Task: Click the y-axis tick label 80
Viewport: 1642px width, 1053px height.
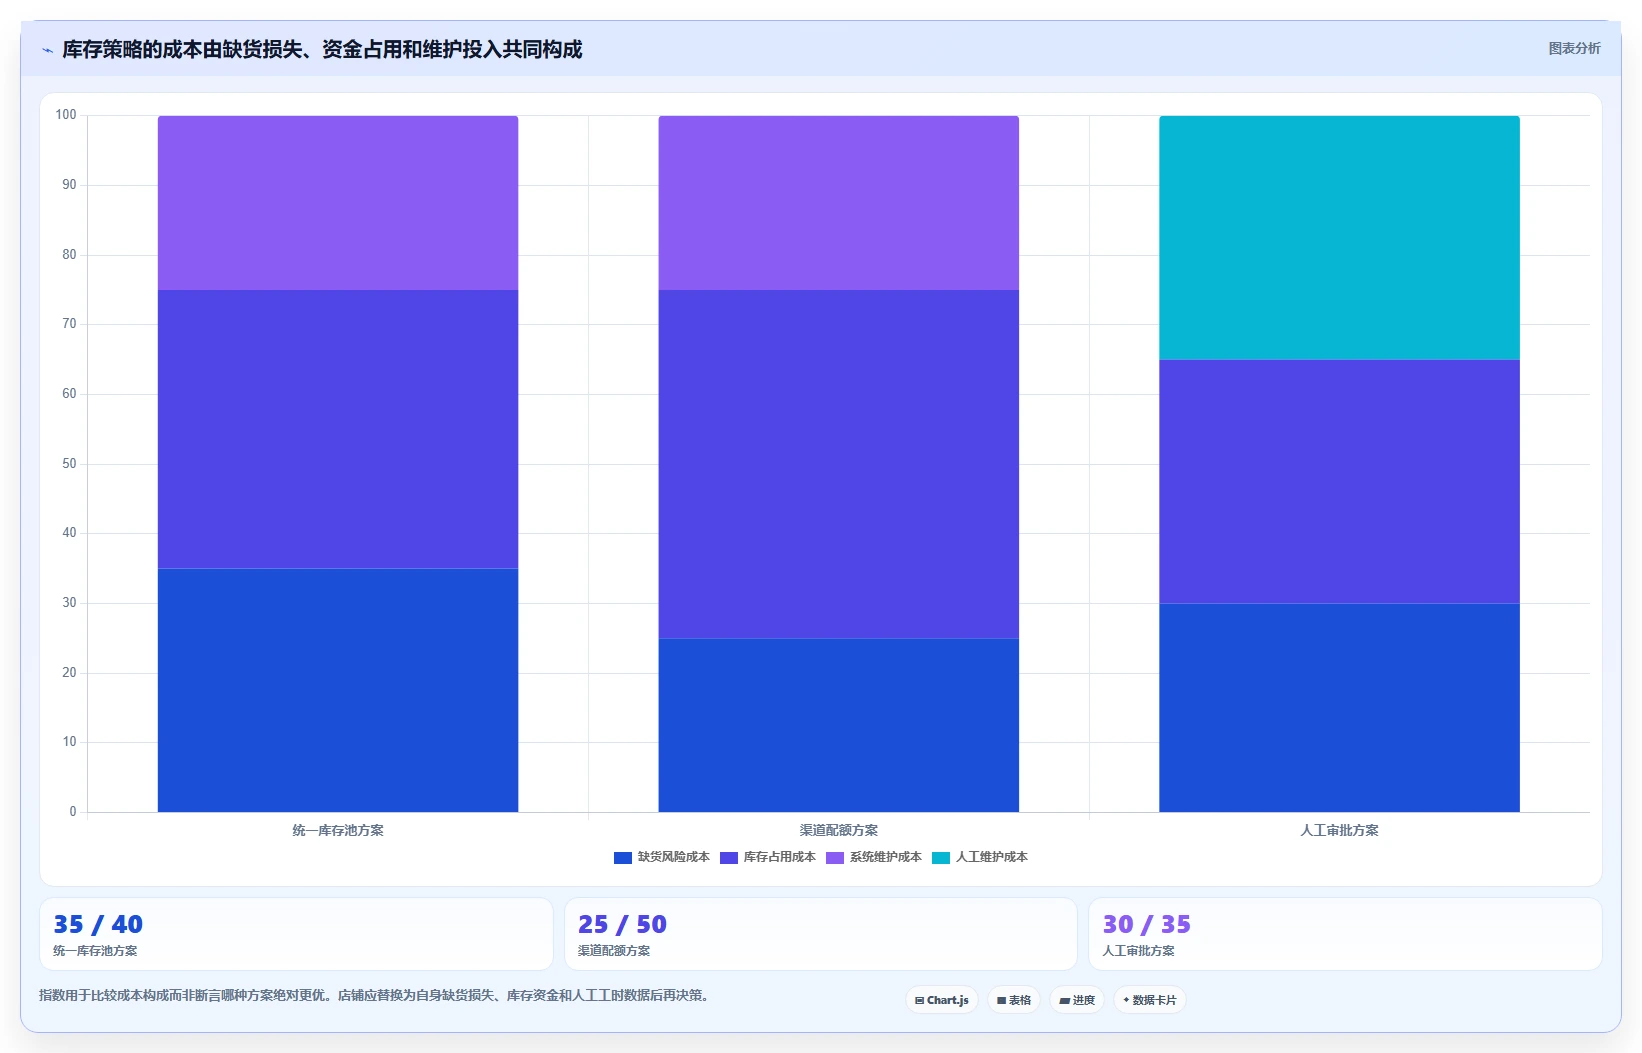Action: [69, 255]
